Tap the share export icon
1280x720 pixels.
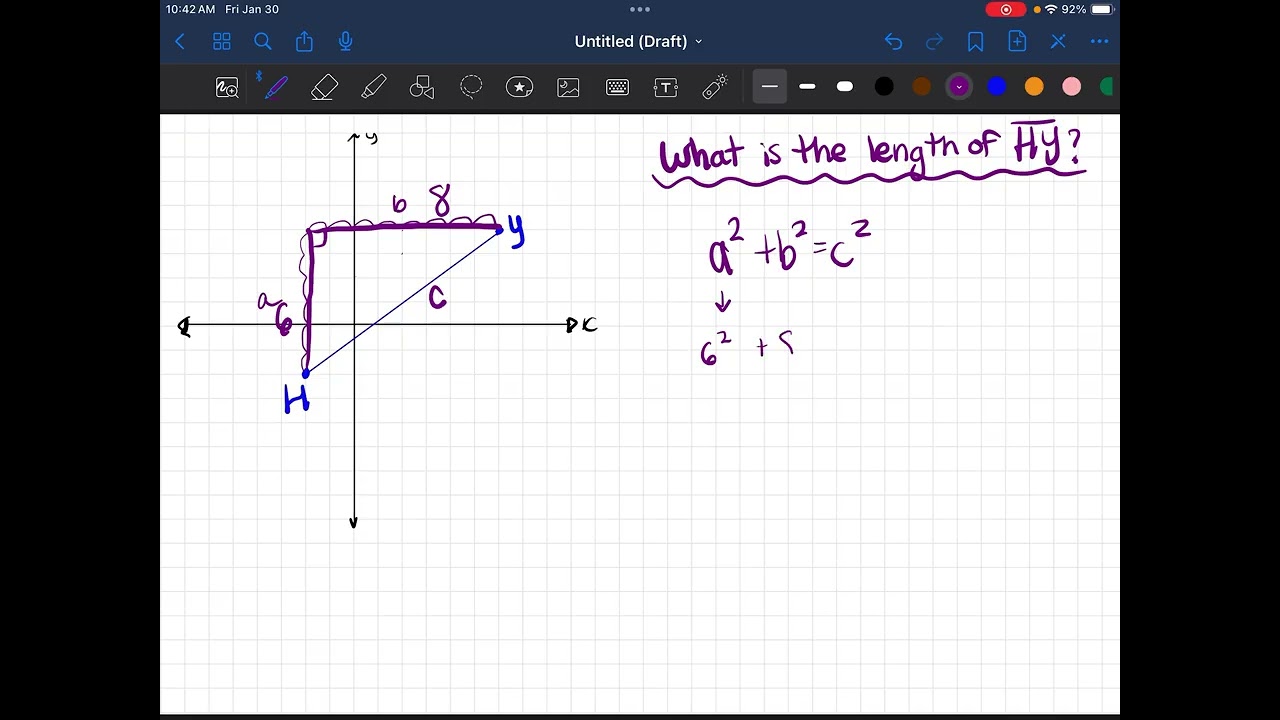pos(304,41)
